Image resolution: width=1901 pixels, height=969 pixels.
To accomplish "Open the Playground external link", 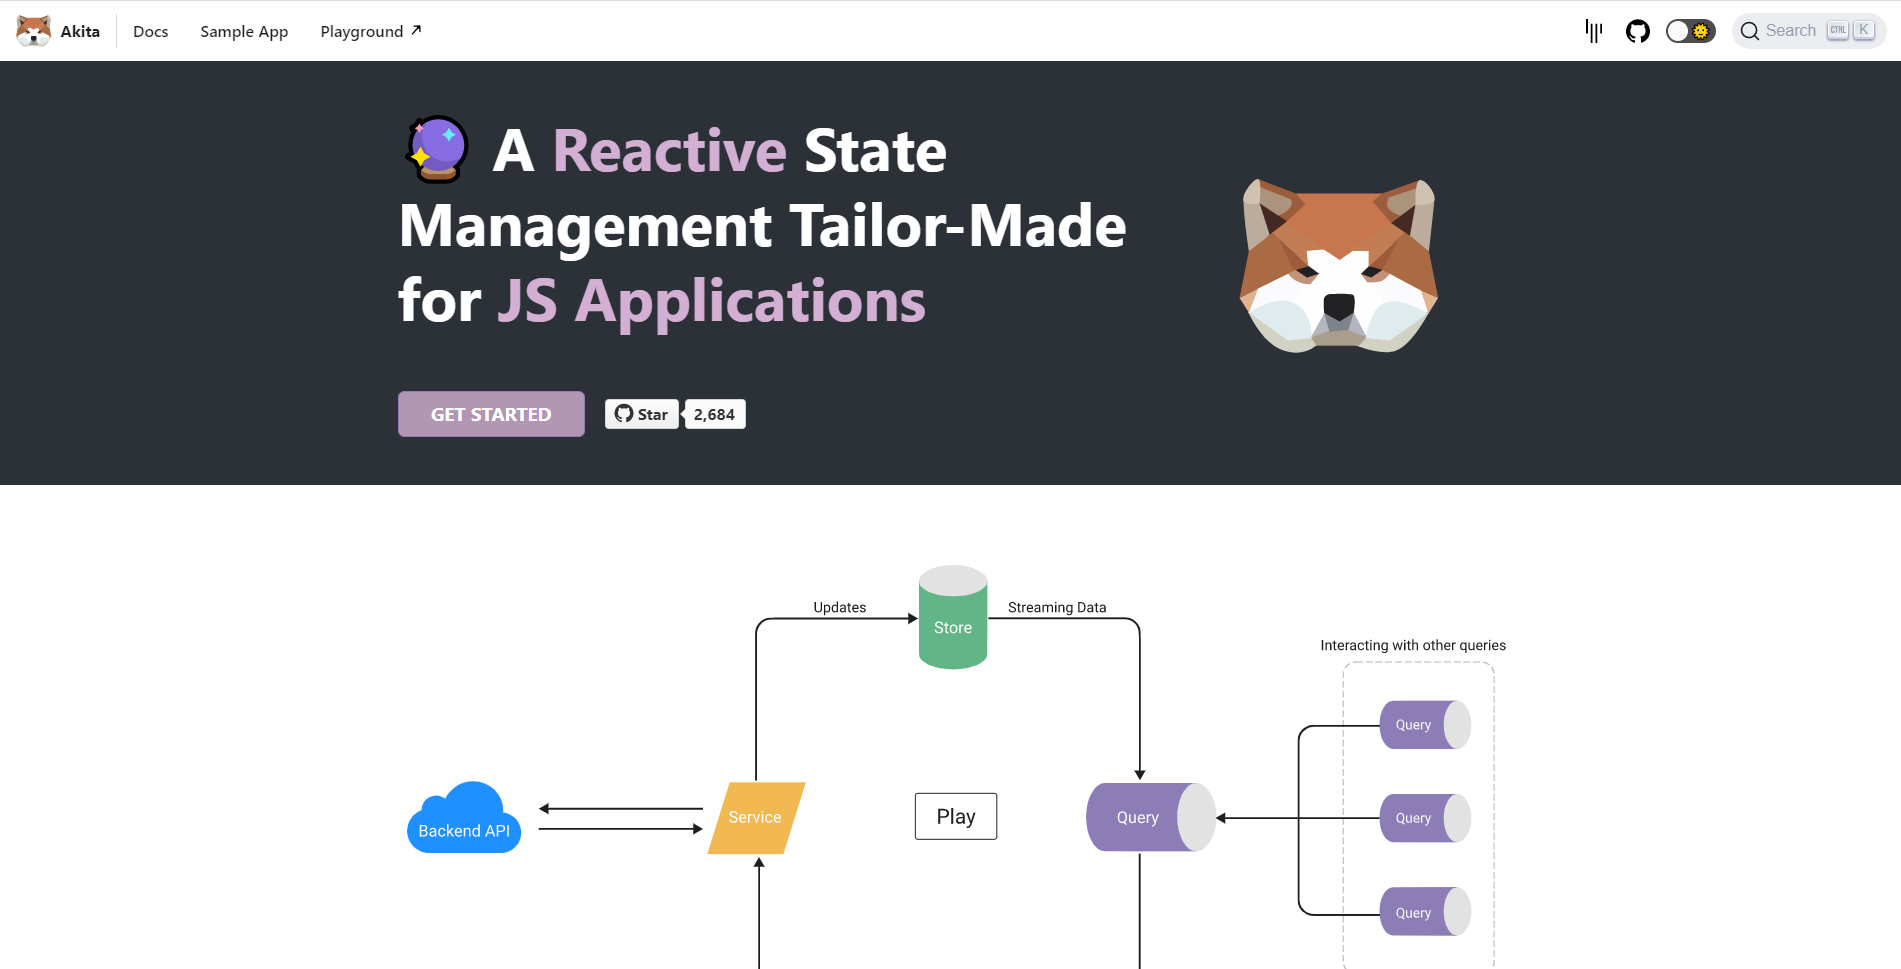I will (x=370, y=31).
